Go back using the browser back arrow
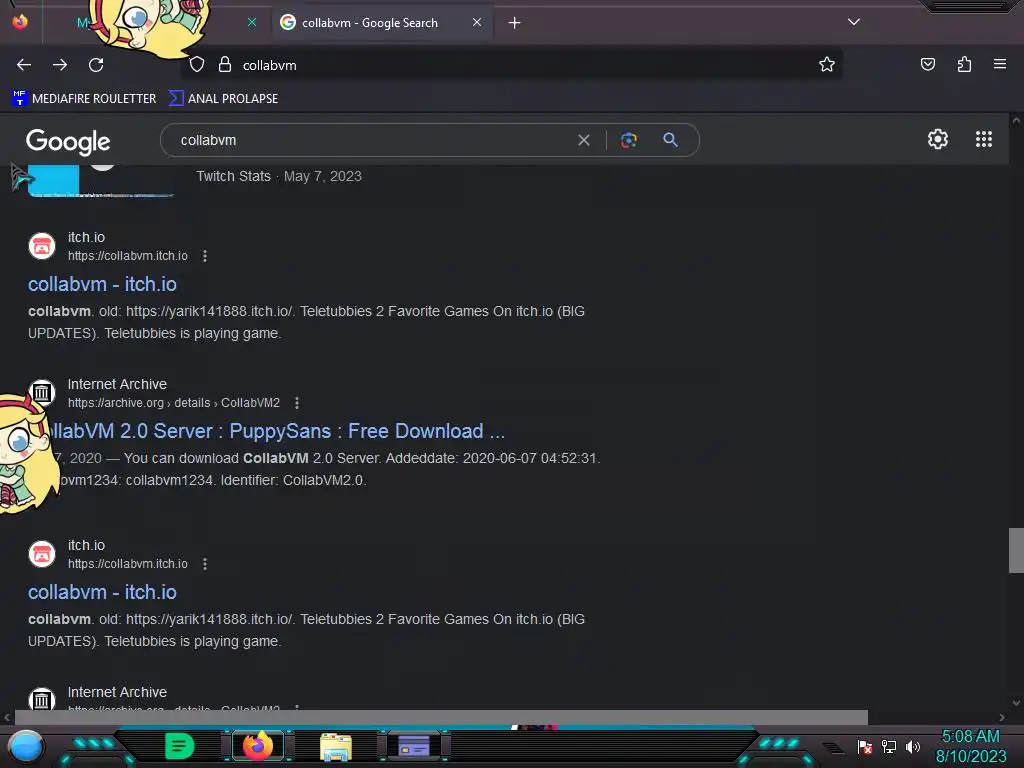1024x768 pixels. [24, 65]
